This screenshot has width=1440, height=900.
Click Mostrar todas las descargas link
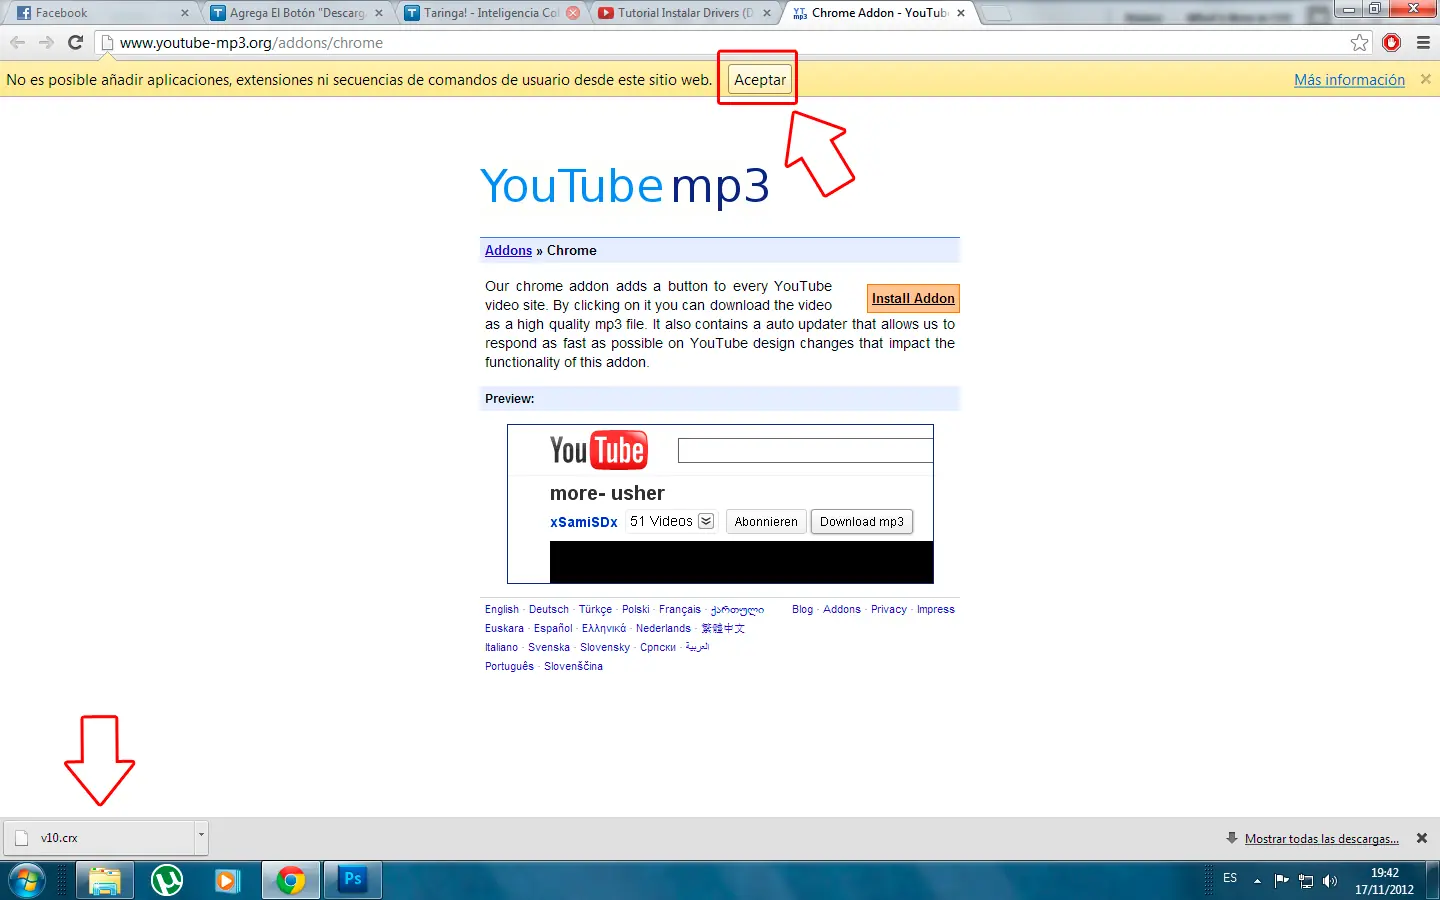(x=1321, y=839)
